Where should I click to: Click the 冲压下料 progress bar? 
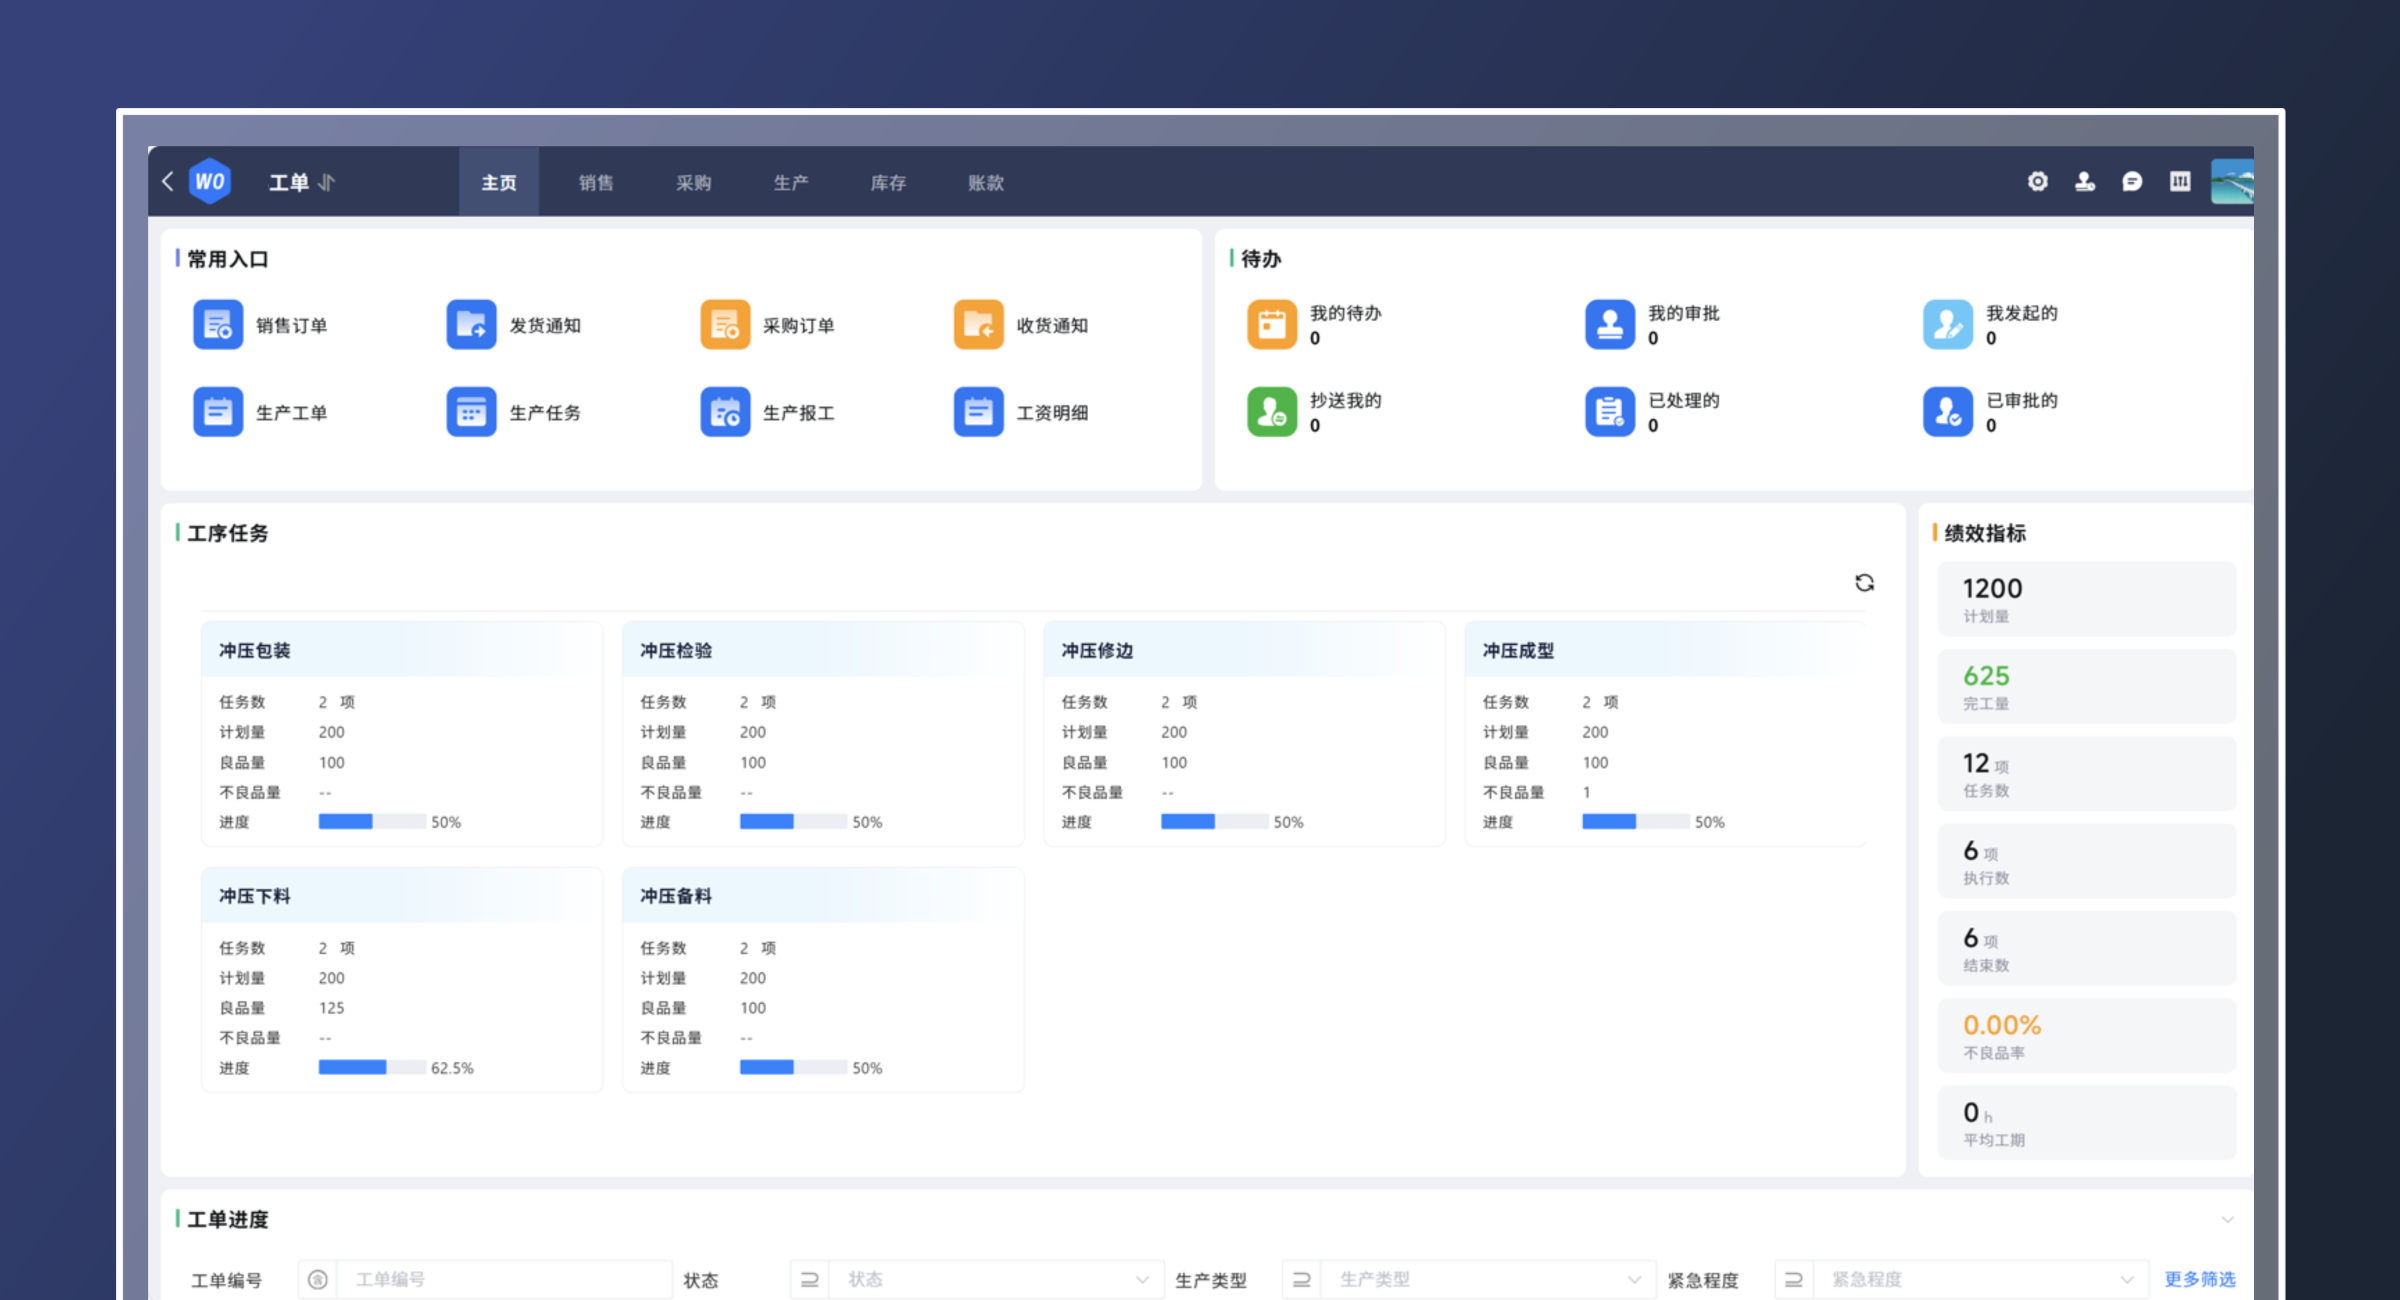pyautogui.click(x=372, y=1067)
